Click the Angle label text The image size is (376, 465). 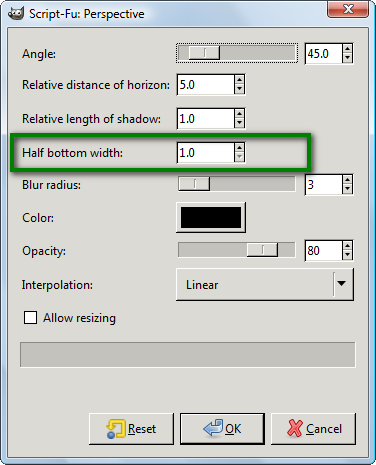click(39, 54)
